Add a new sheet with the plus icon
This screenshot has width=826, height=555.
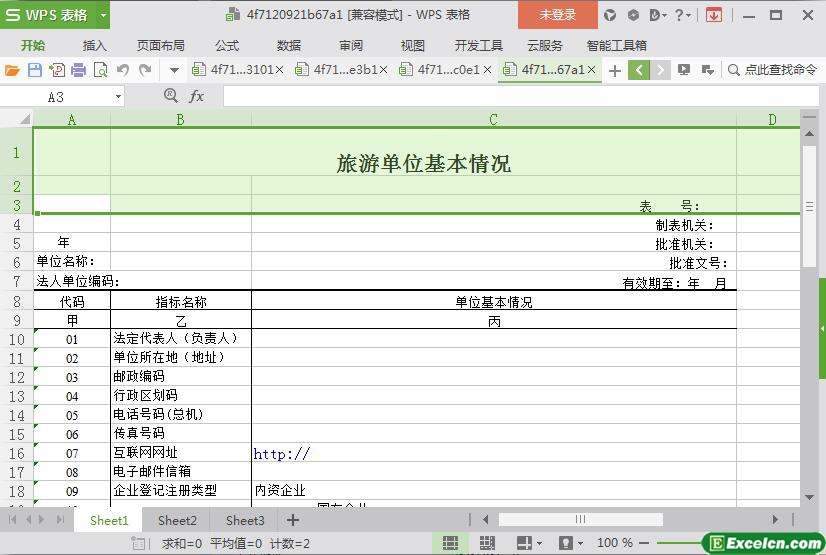(293, 520)
